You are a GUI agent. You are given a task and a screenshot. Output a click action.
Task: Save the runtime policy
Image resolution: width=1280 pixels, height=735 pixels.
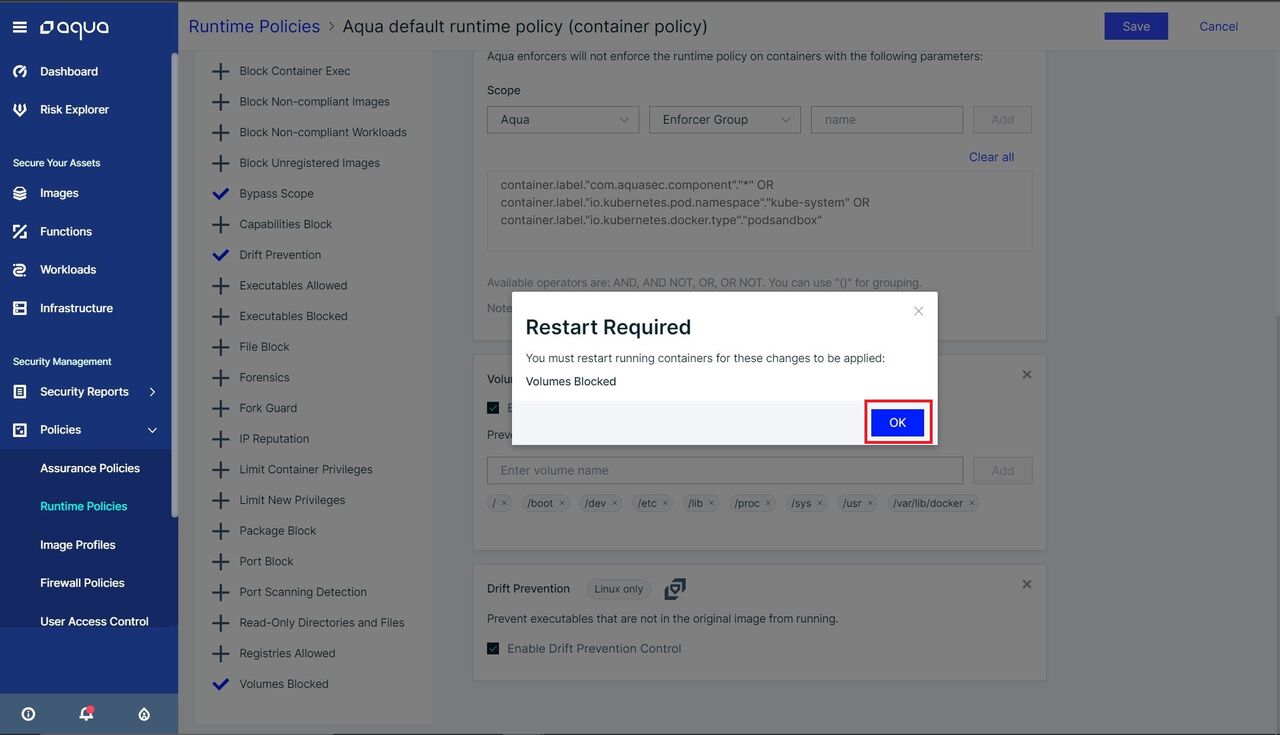(1136, 27)
